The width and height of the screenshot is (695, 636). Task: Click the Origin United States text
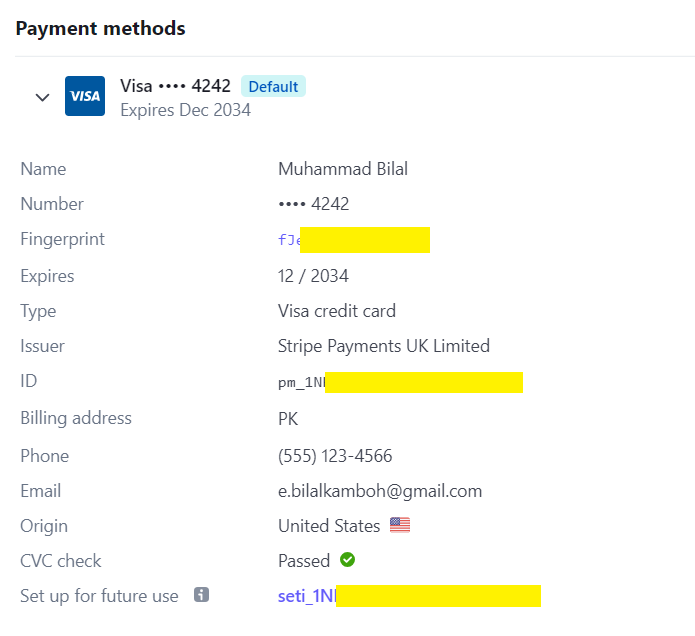click(x=329, y=526)
